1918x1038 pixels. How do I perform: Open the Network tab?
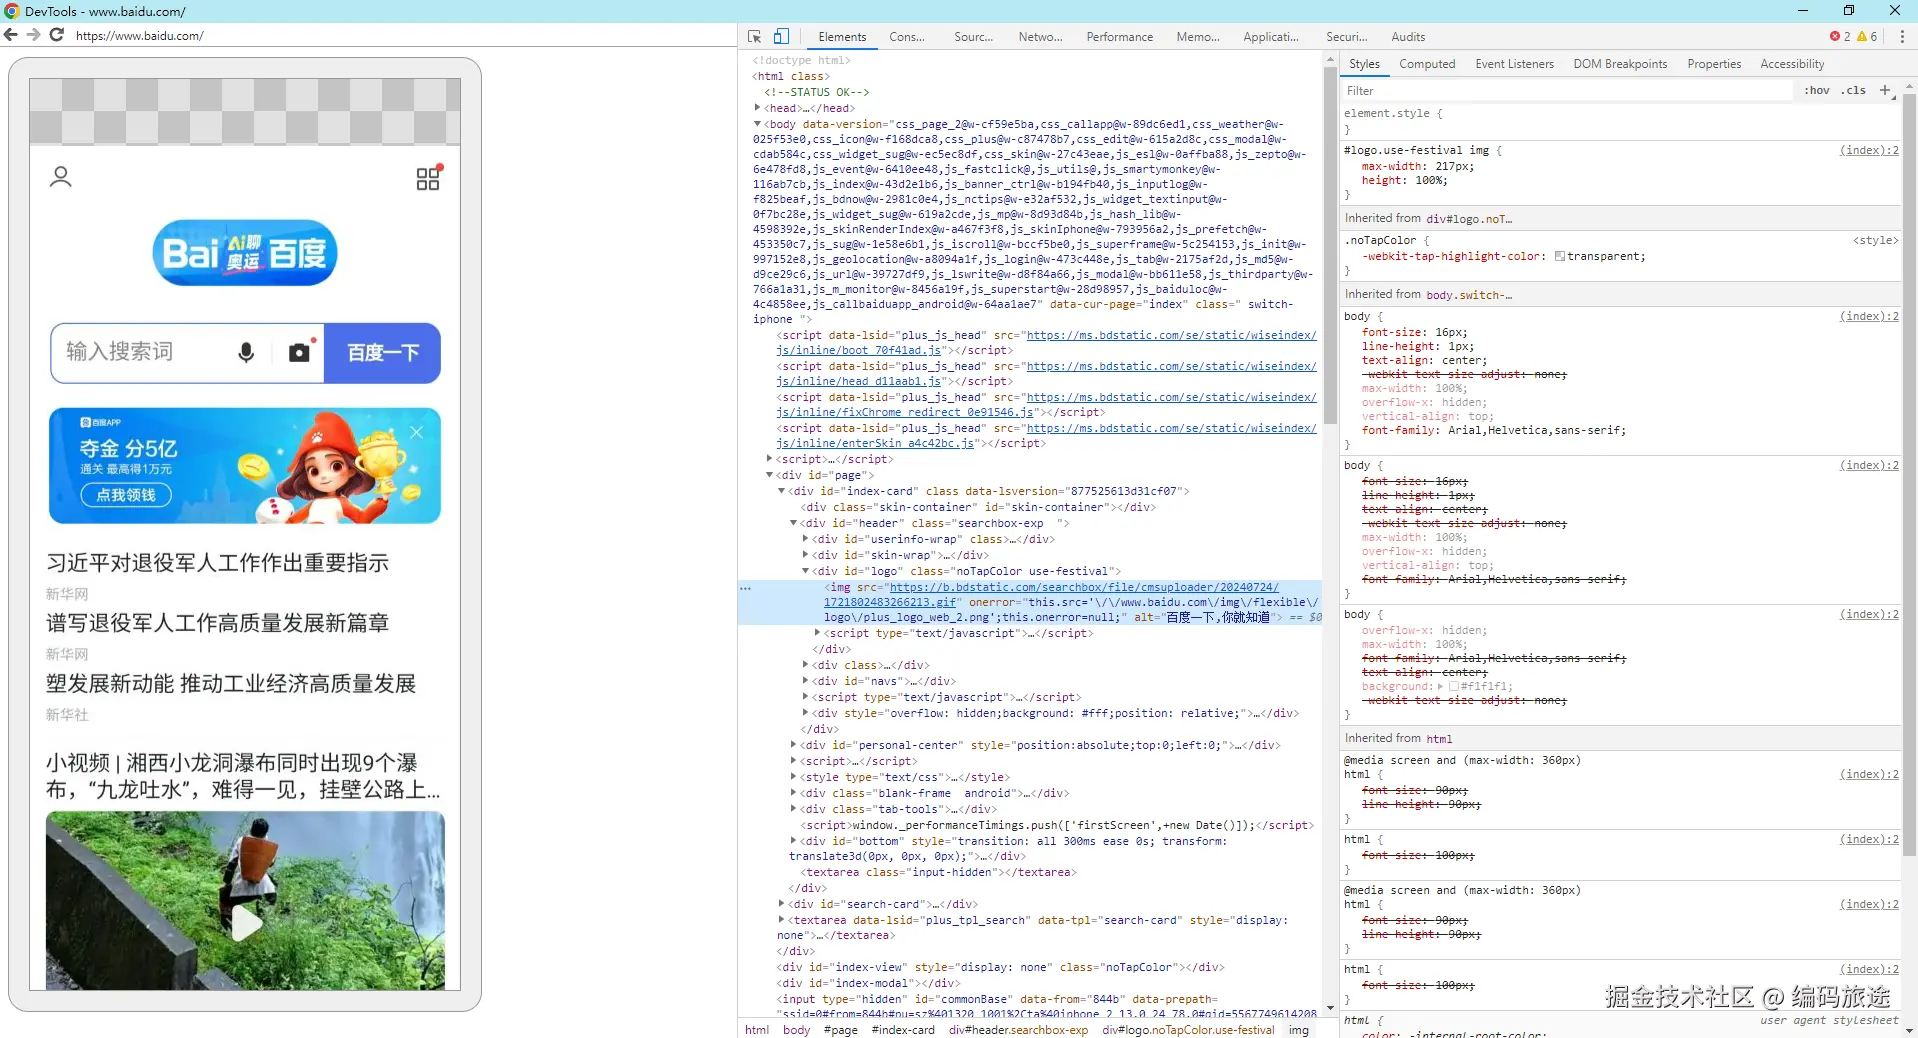point(1040,37)
